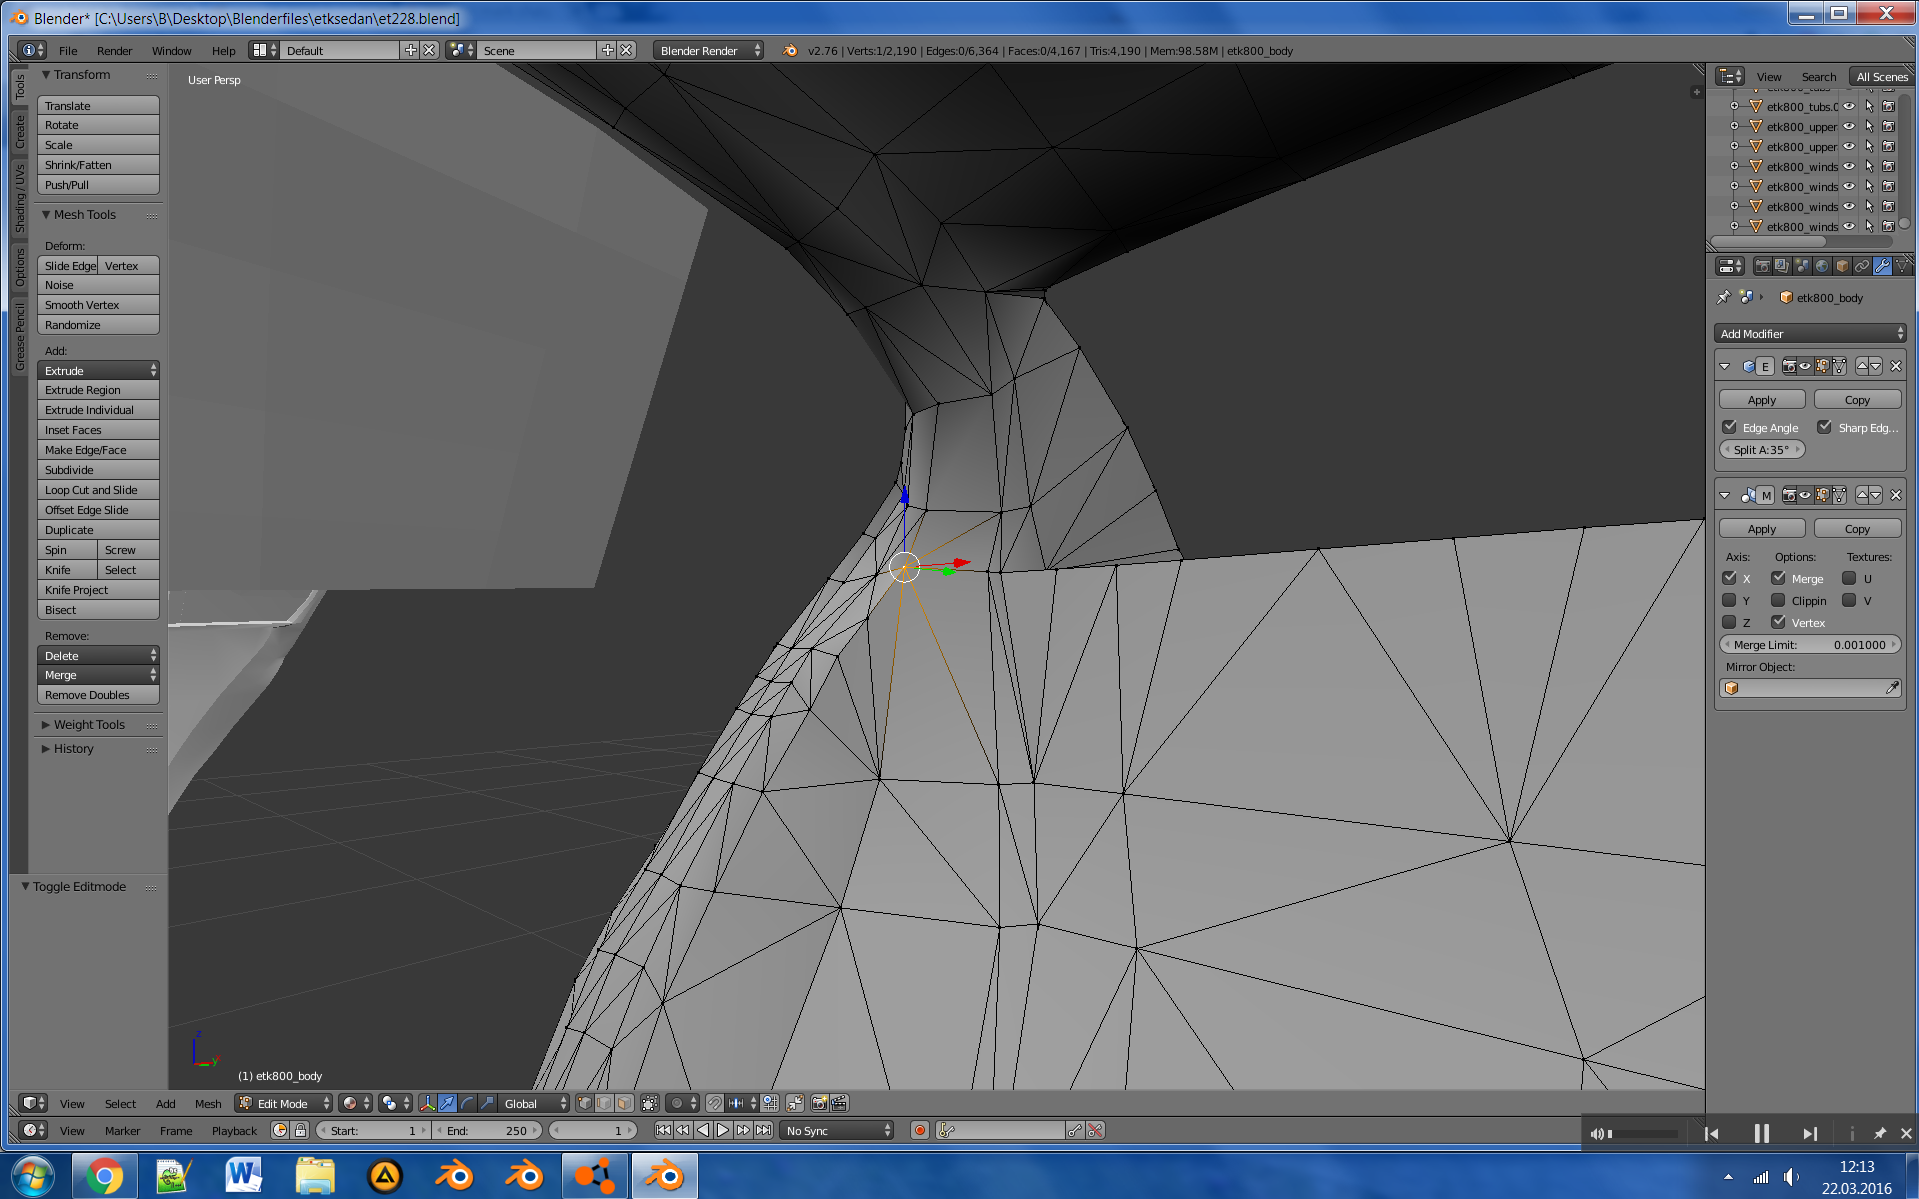Click the Knife Project button
1919x1199 pixels.
tap(98, 590)
